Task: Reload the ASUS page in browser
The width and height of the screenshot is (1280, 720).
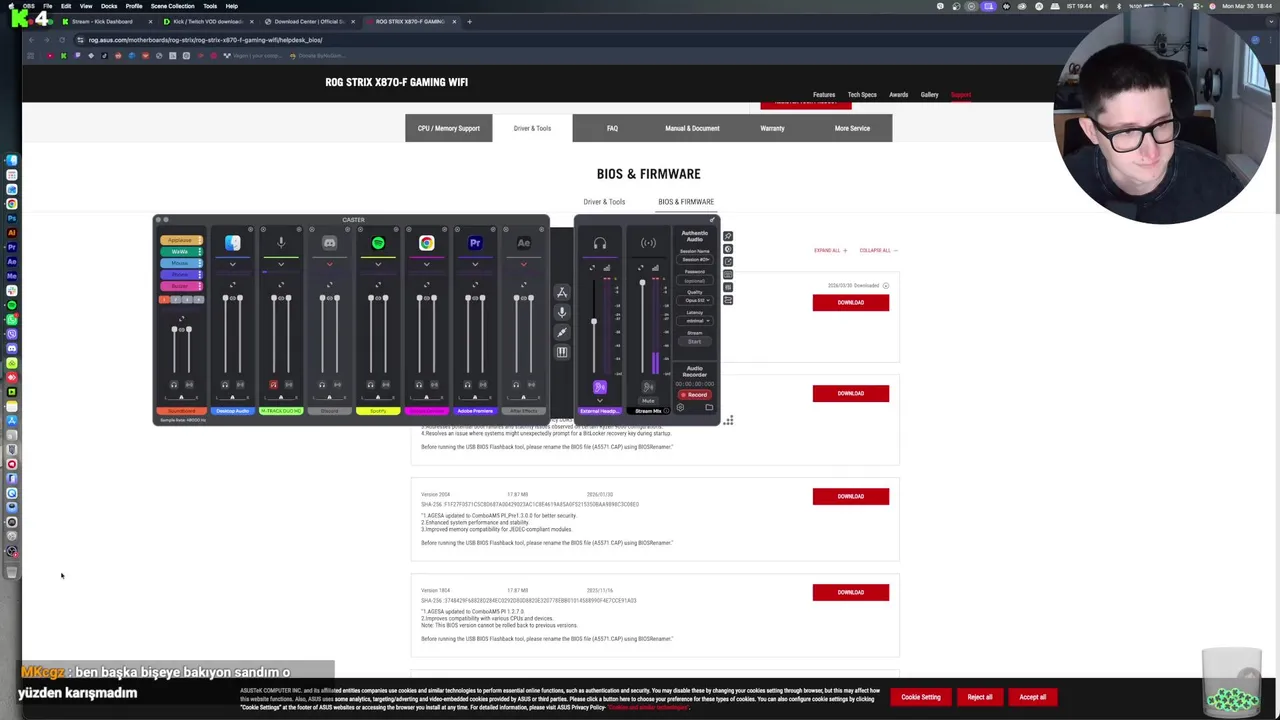Action: [62, 40]
